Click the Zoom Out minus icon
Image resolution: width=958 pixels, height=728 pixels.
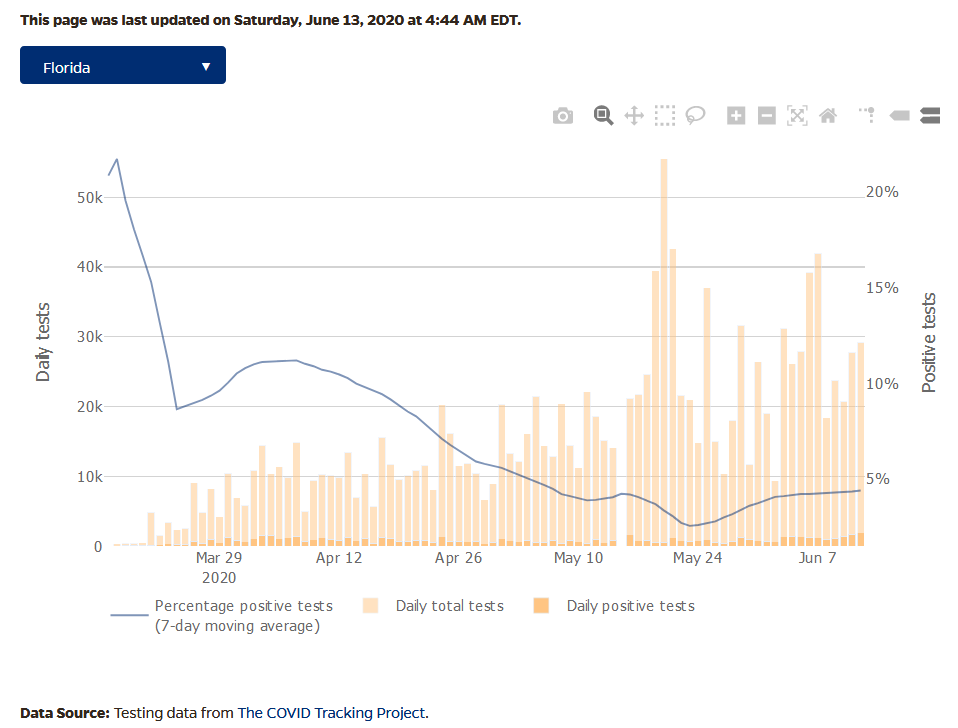(x=767, y=116)
